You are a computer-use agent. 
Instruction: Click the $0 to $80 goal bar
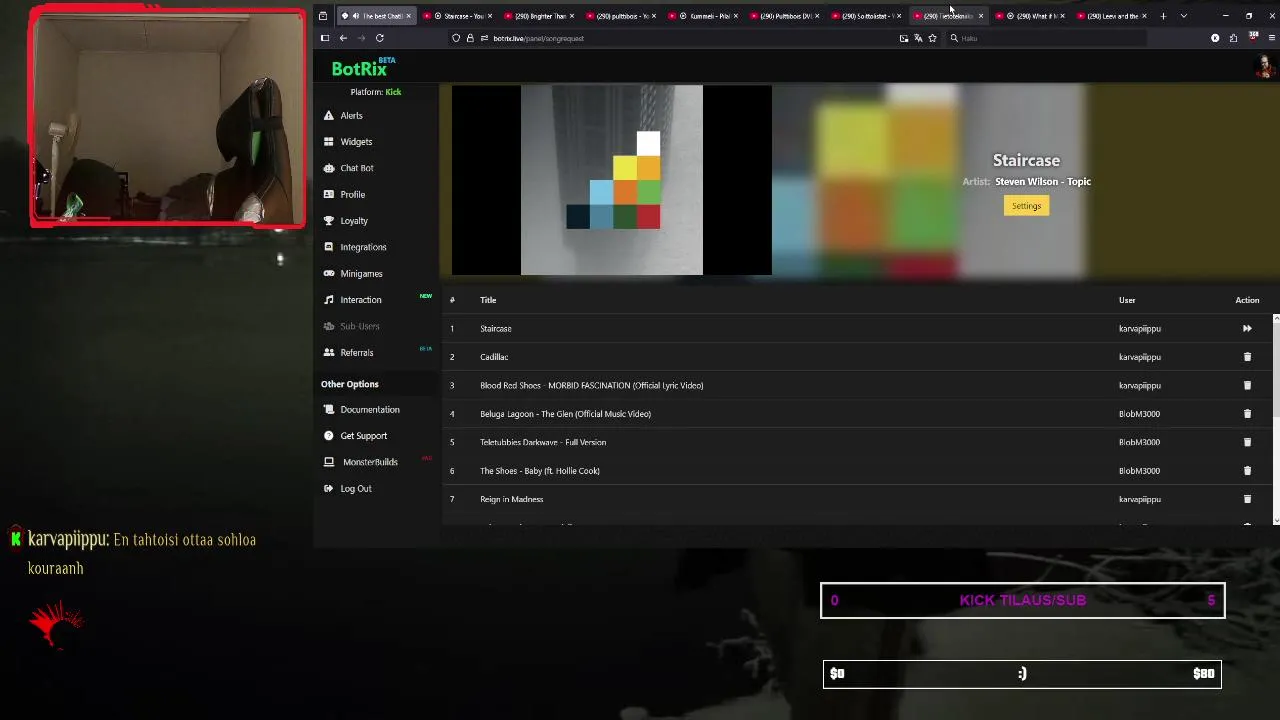[1022, 674]
